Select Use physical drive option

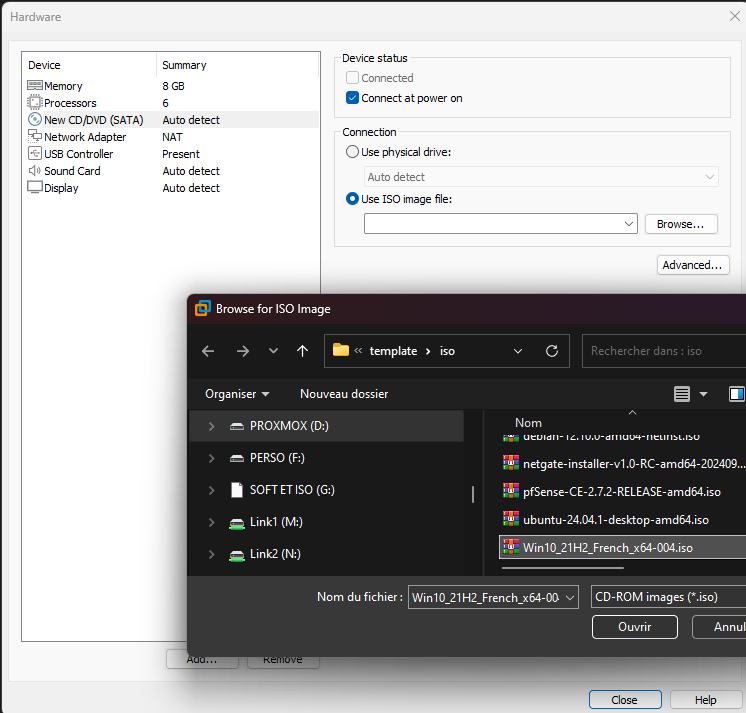click(352, 152)
